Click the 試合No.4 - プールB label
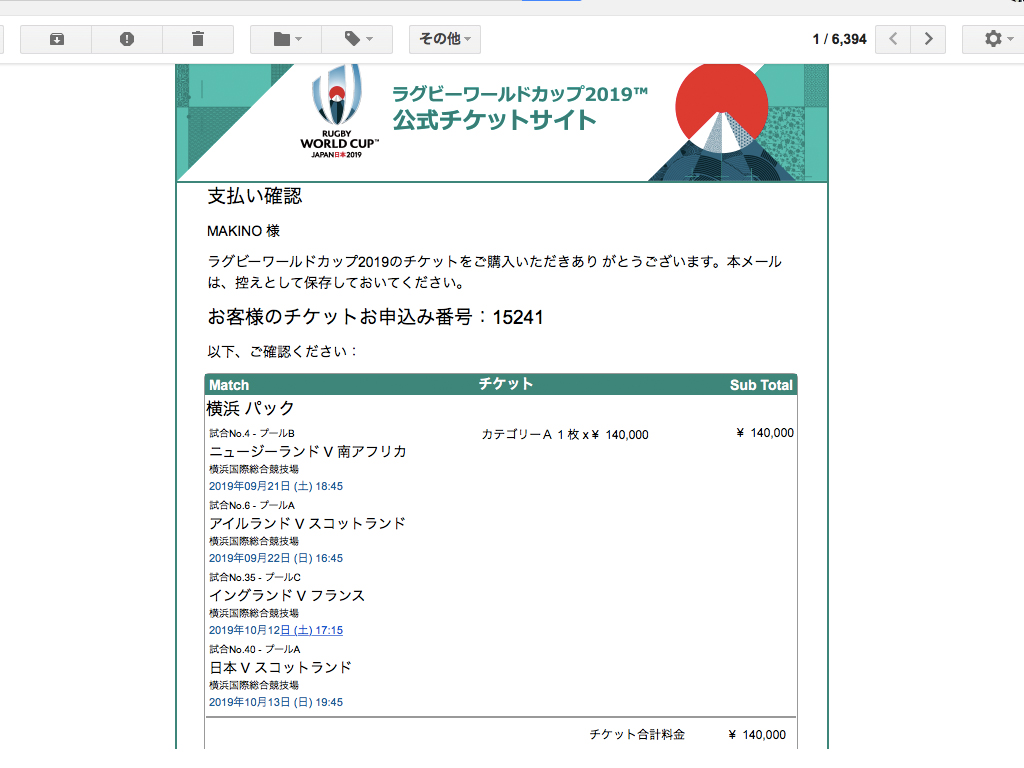This screenshot has height=768, width=1024. [252, 433]
